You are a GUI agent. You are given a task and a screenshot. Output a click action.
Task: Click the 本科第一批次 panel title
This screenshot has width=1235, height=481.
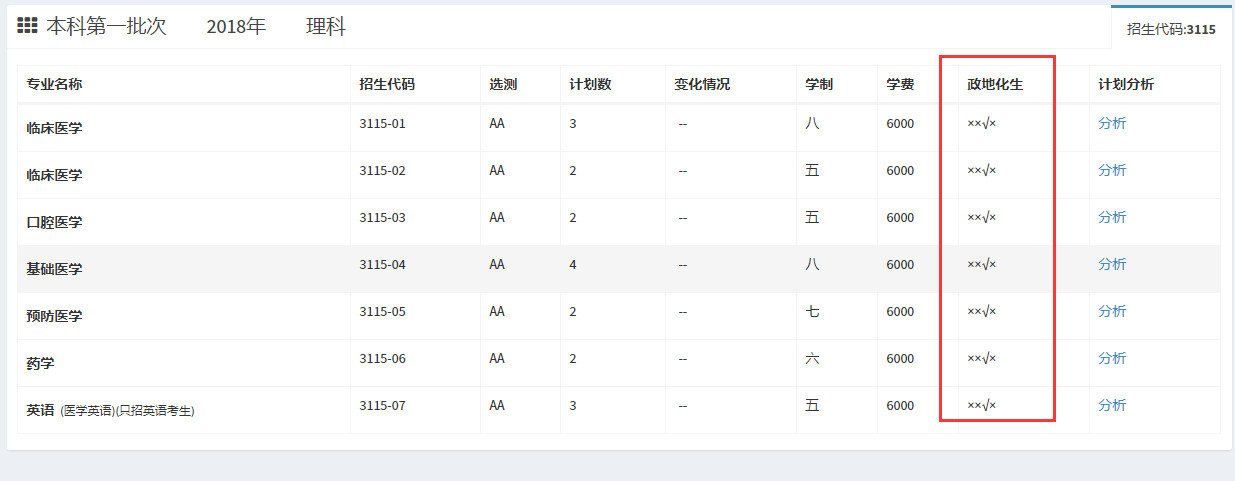106,27
